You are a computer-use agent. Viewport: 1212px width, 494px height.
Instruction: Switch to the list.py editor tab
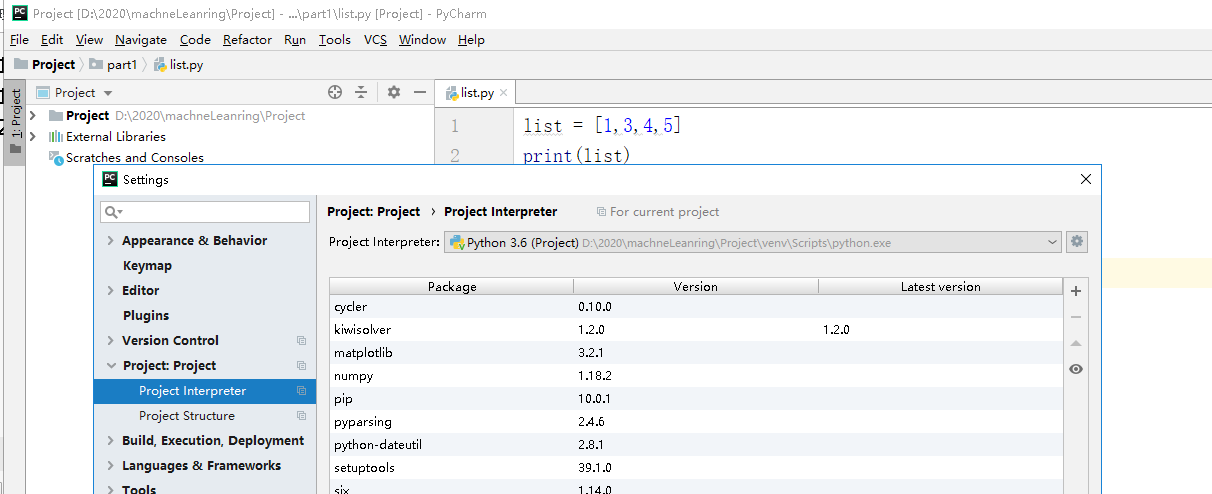[477, 93]
